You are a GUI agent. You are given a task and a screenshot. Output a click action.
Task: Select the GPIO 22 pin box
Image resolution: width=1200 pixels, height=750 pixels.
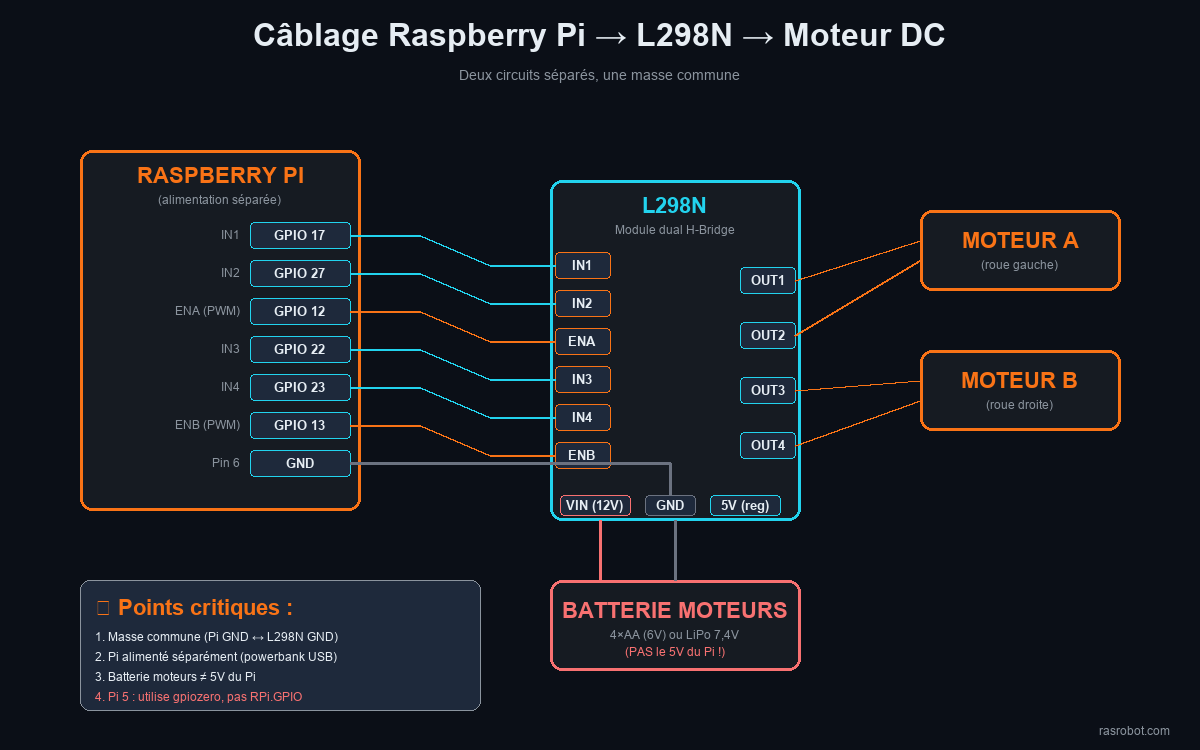click(x=300, y=349)
